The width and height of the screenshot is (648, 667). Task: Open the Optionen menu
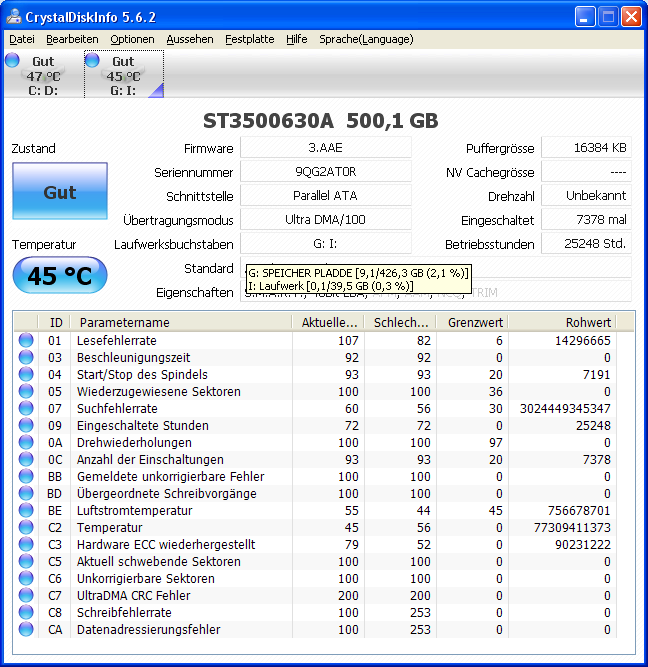click(x=132, y=39)
